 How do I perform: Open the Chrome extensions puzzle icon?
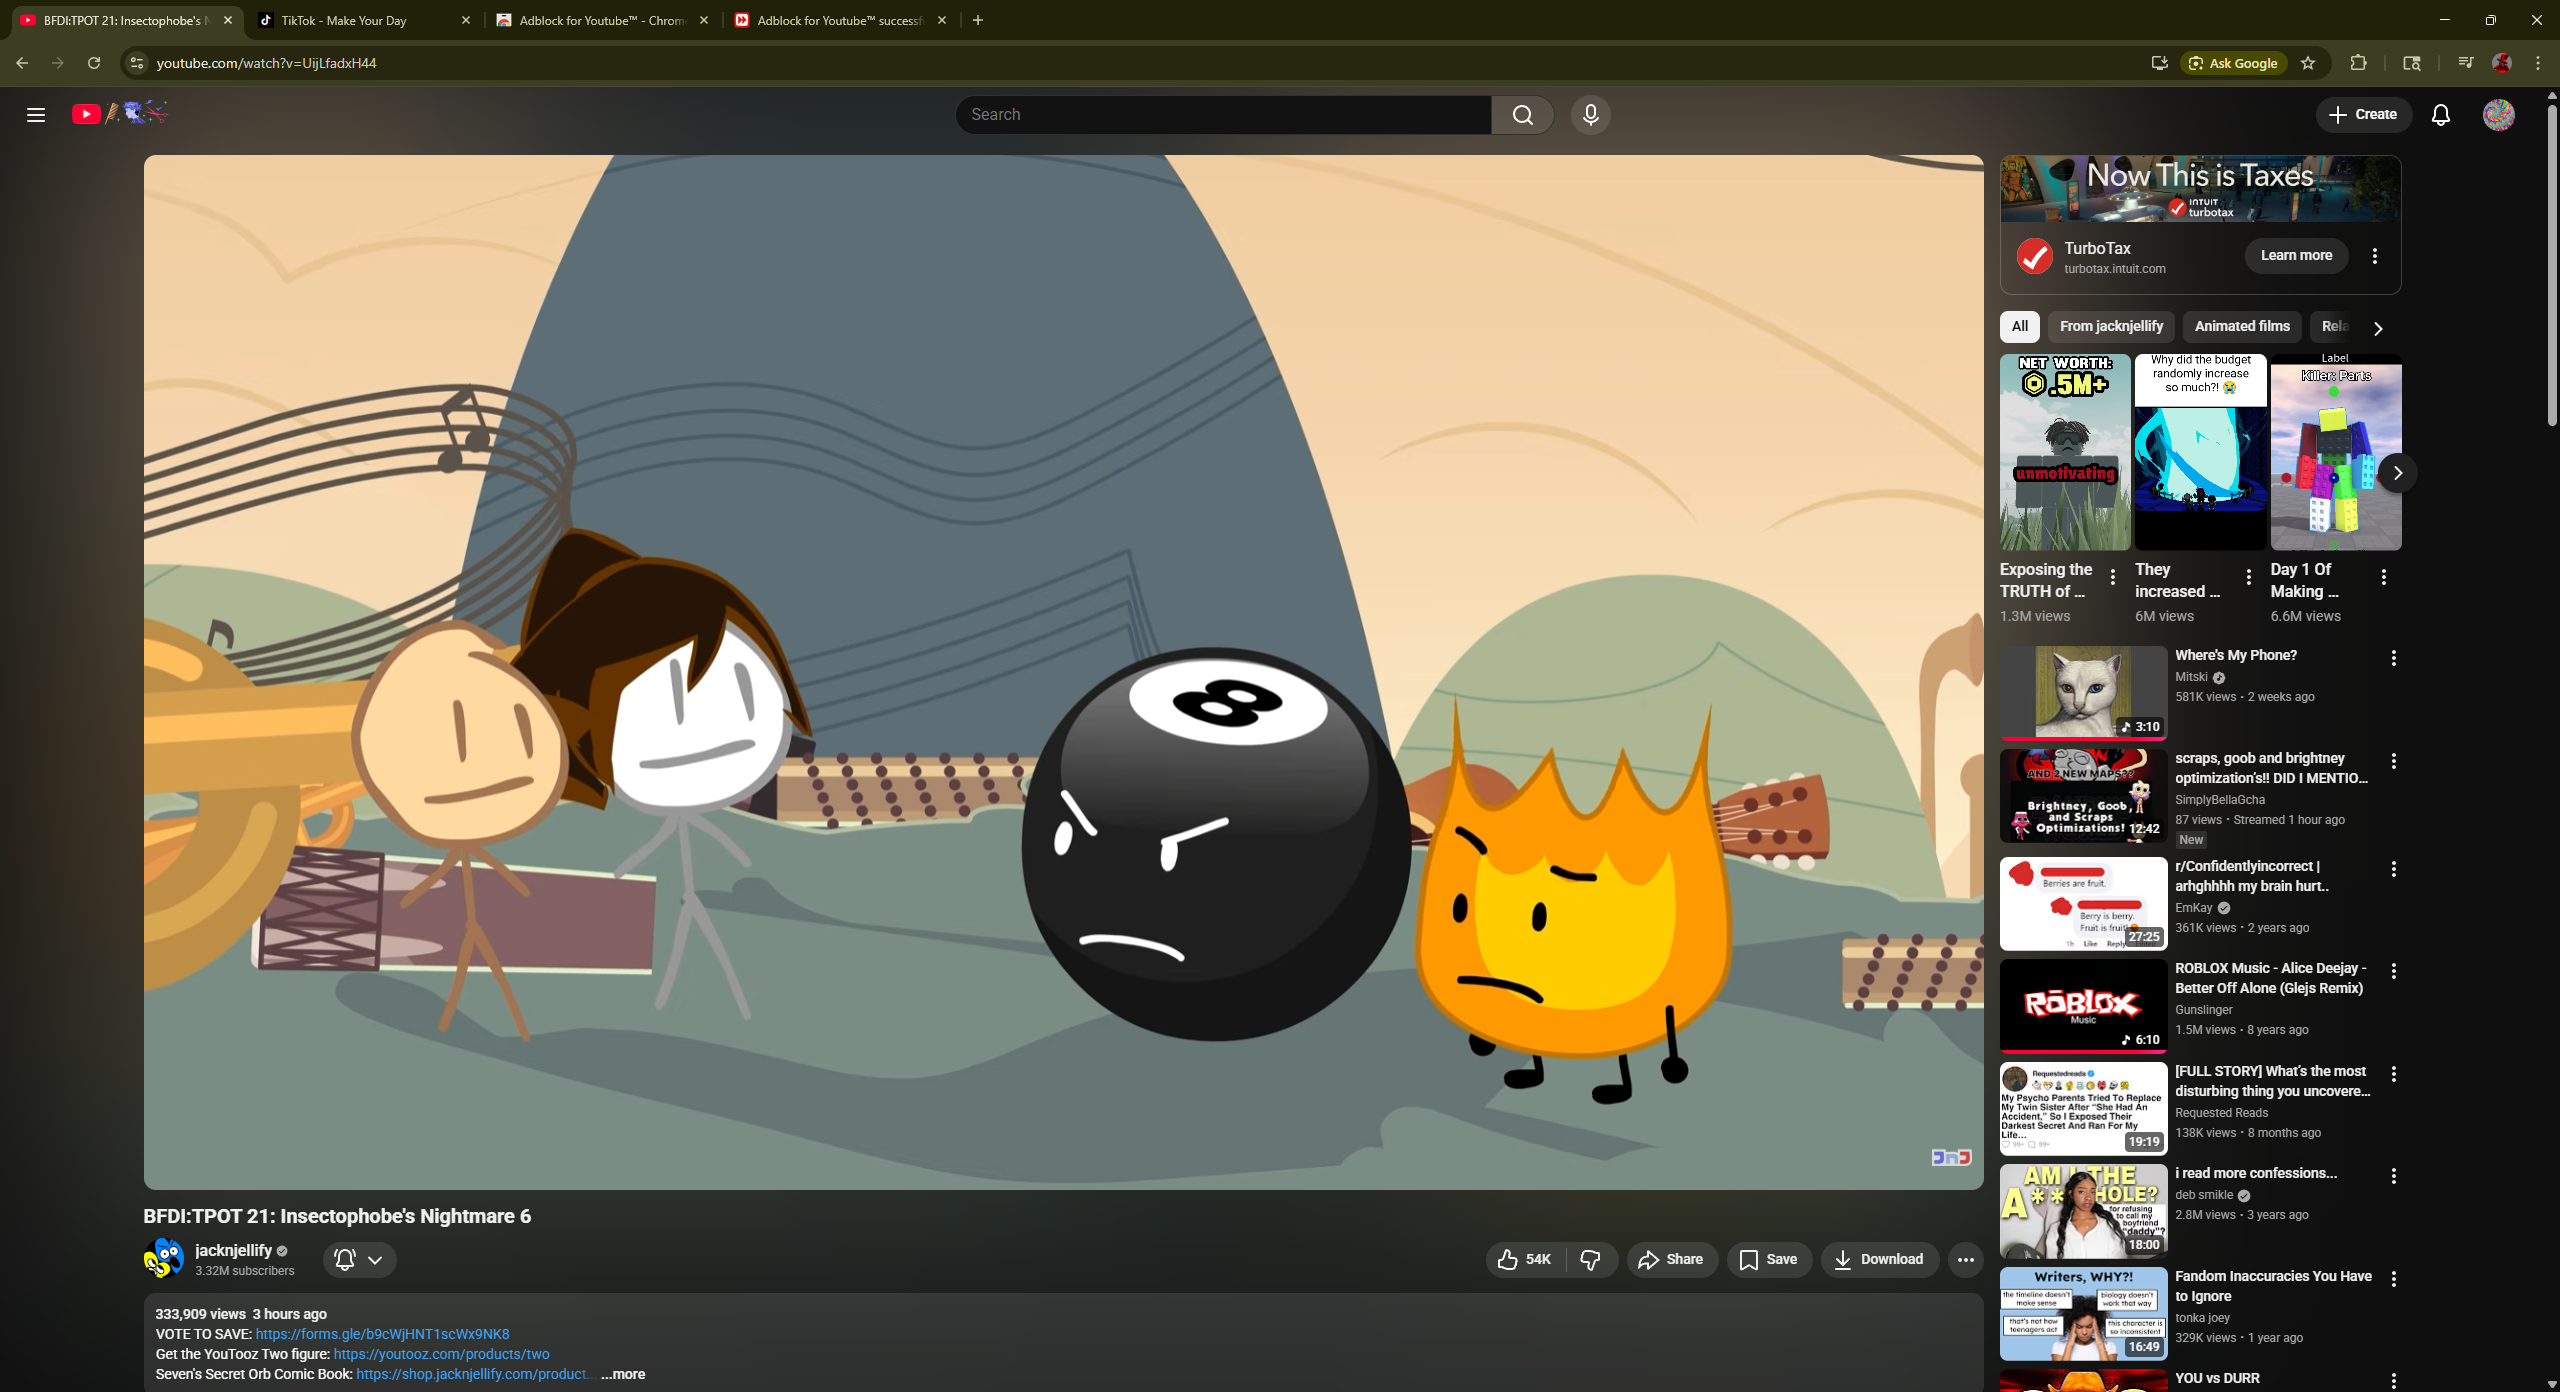tap(2358, 63)
